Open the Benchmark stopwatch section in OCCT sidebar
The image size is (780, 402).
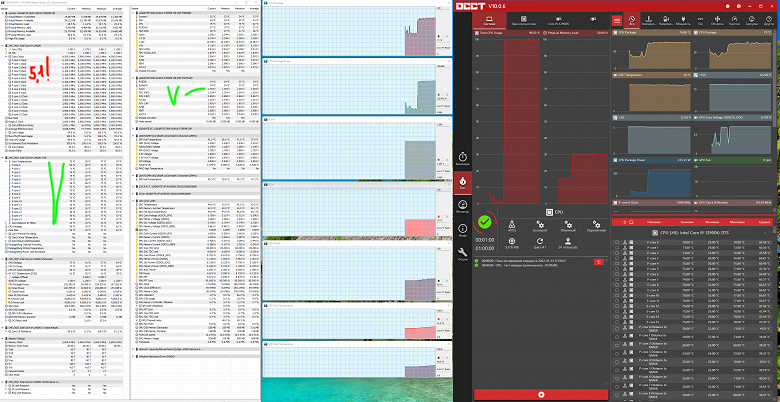[462, 159]
